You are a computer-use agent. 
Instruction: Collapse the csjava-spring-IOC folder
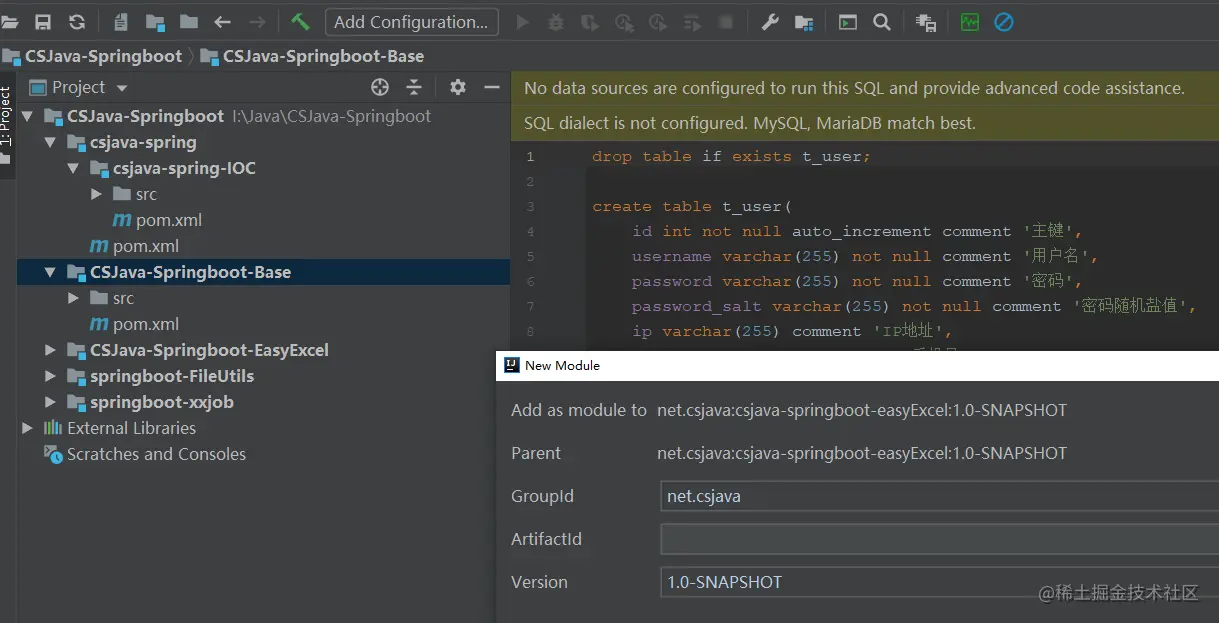[x=73, y=168]
